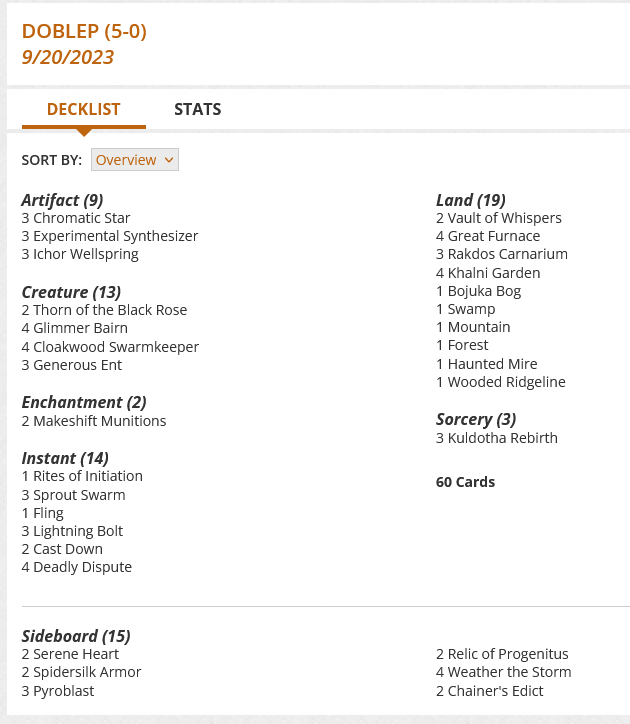The width and height of the screenshot is (630, 724).
Task: Open the Pyroblast sideboard card
Action: 66,690
